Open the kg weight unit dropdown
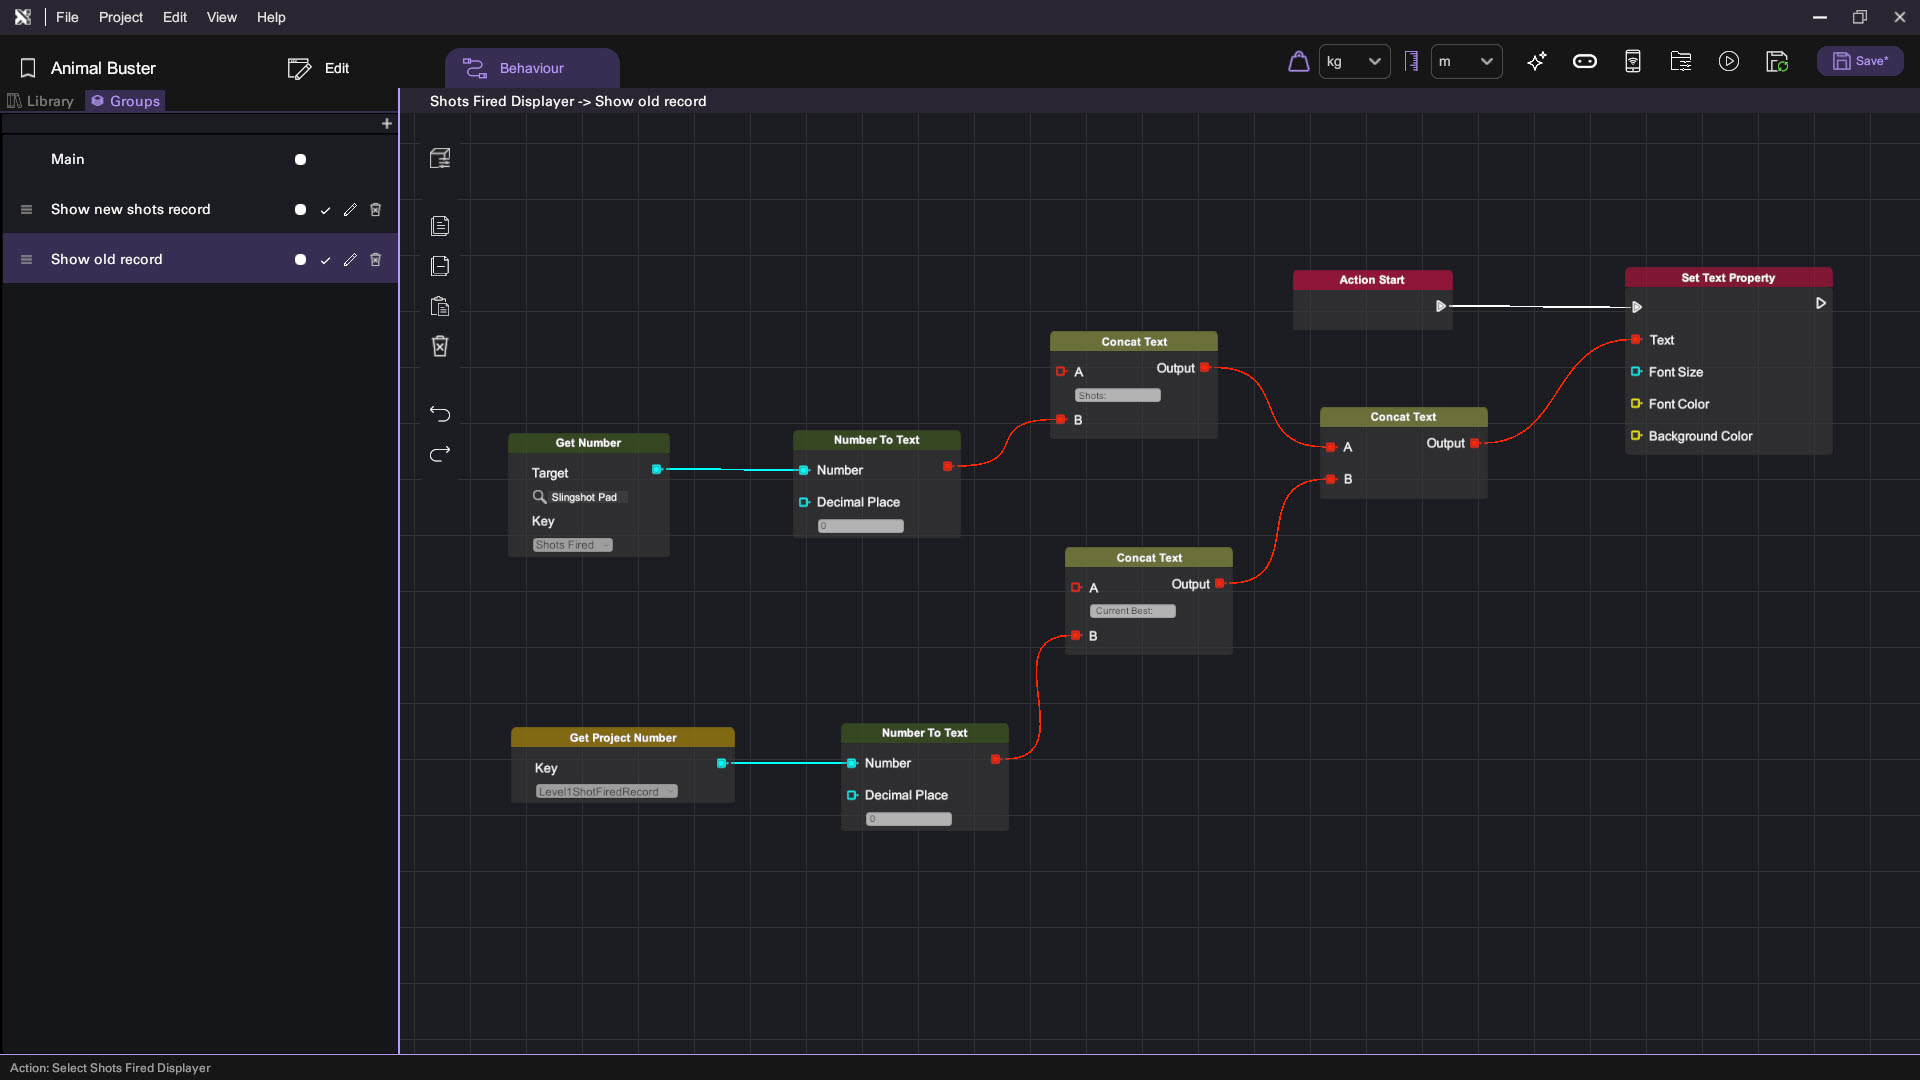This screenshot has width=1920, height=1080. pos(1354,61)
